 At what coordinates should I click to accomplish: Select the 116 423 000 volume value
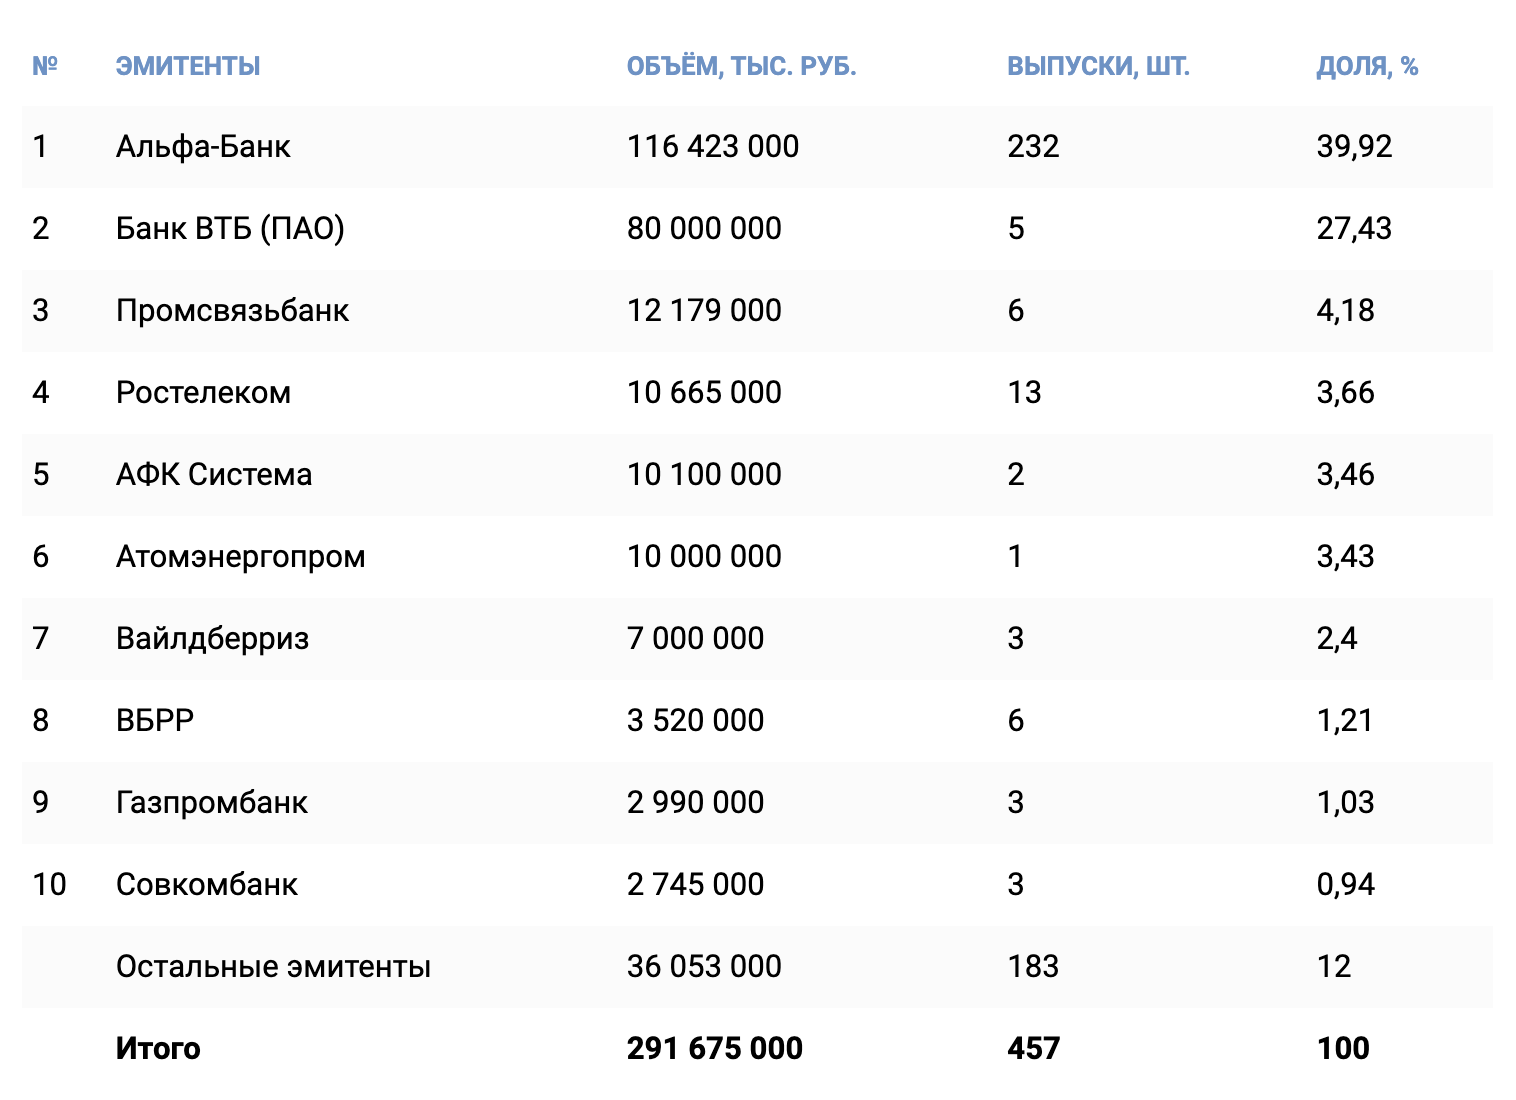tap(713, 147)
